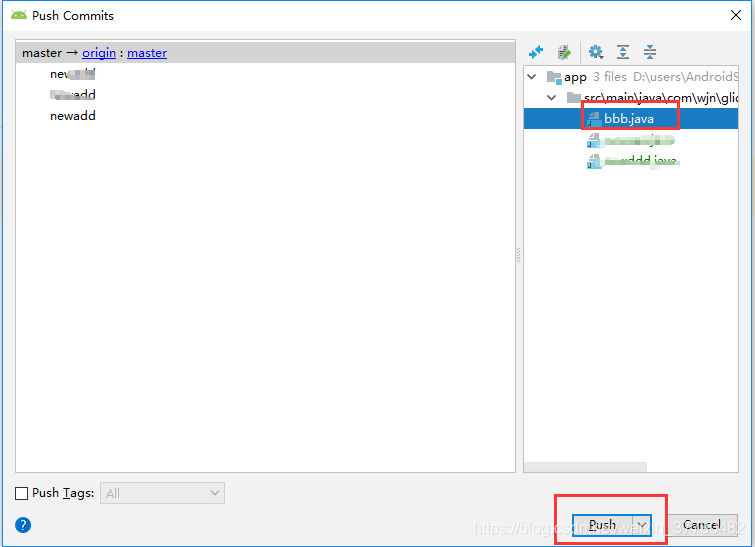
Task: Click the Push button
Action: pos(602,525)
